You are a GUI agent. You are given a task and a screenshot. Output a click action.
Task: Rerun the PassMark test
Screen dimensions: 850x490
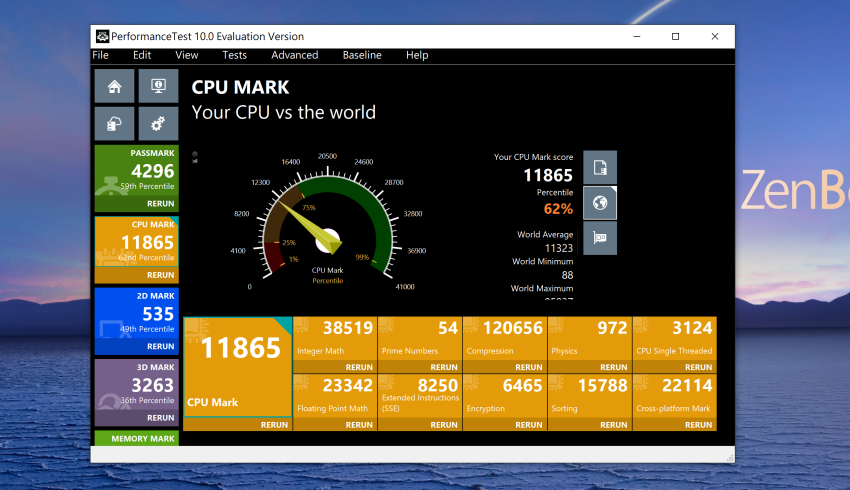click(160, 204)
